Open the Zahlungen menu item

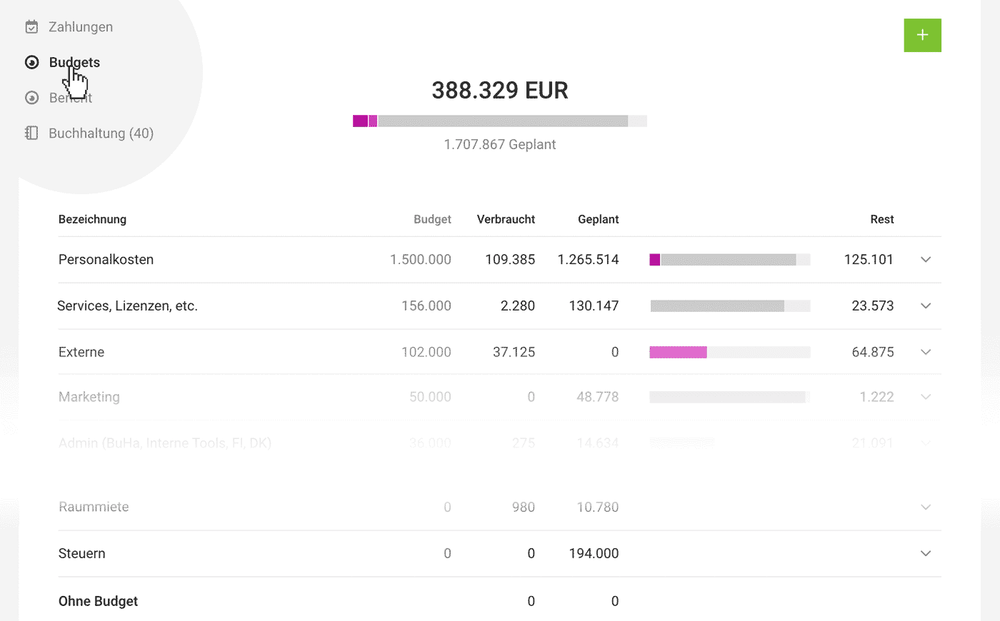80,27
